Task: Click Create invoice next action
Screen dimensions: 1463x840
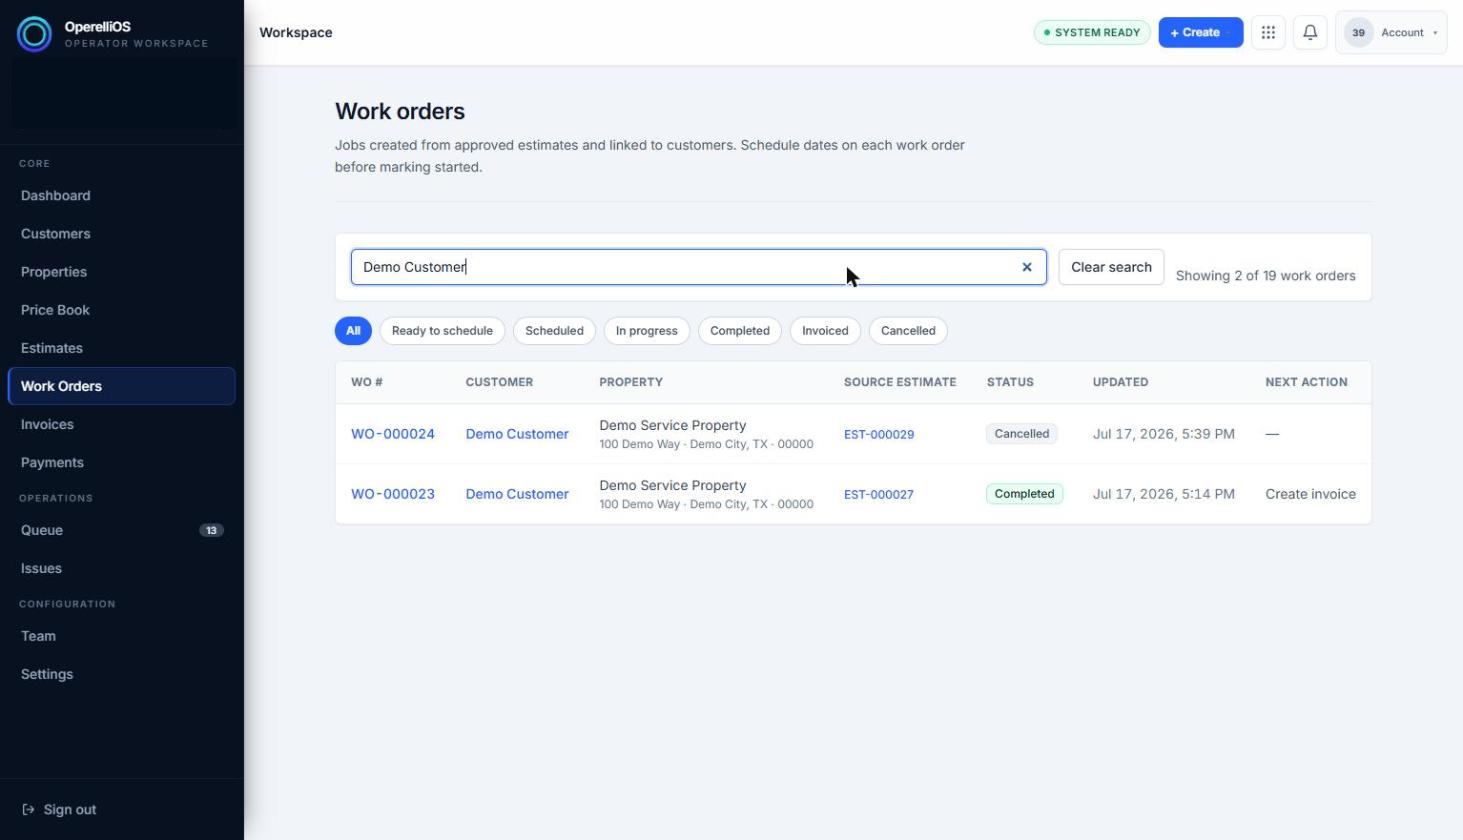Action: [x=1310, y=494]
